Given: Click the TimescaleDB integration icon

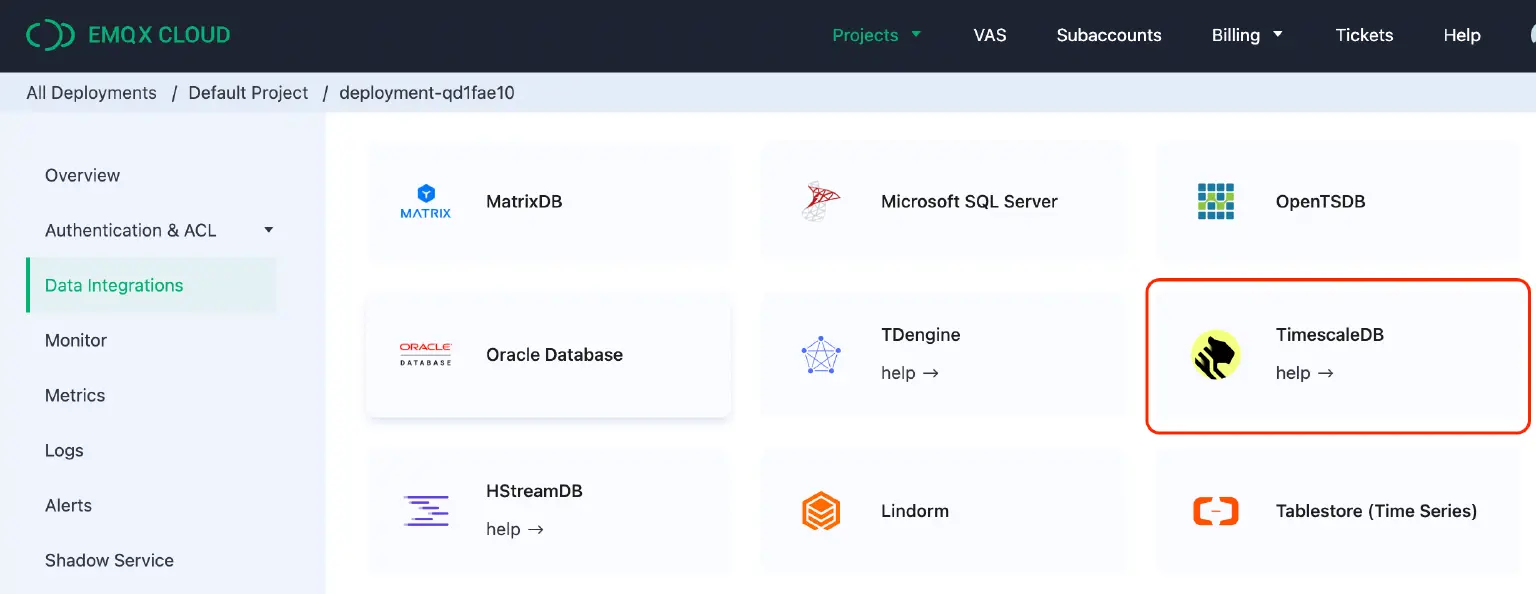Looking at the screenshot, I should coord(1216,355).
